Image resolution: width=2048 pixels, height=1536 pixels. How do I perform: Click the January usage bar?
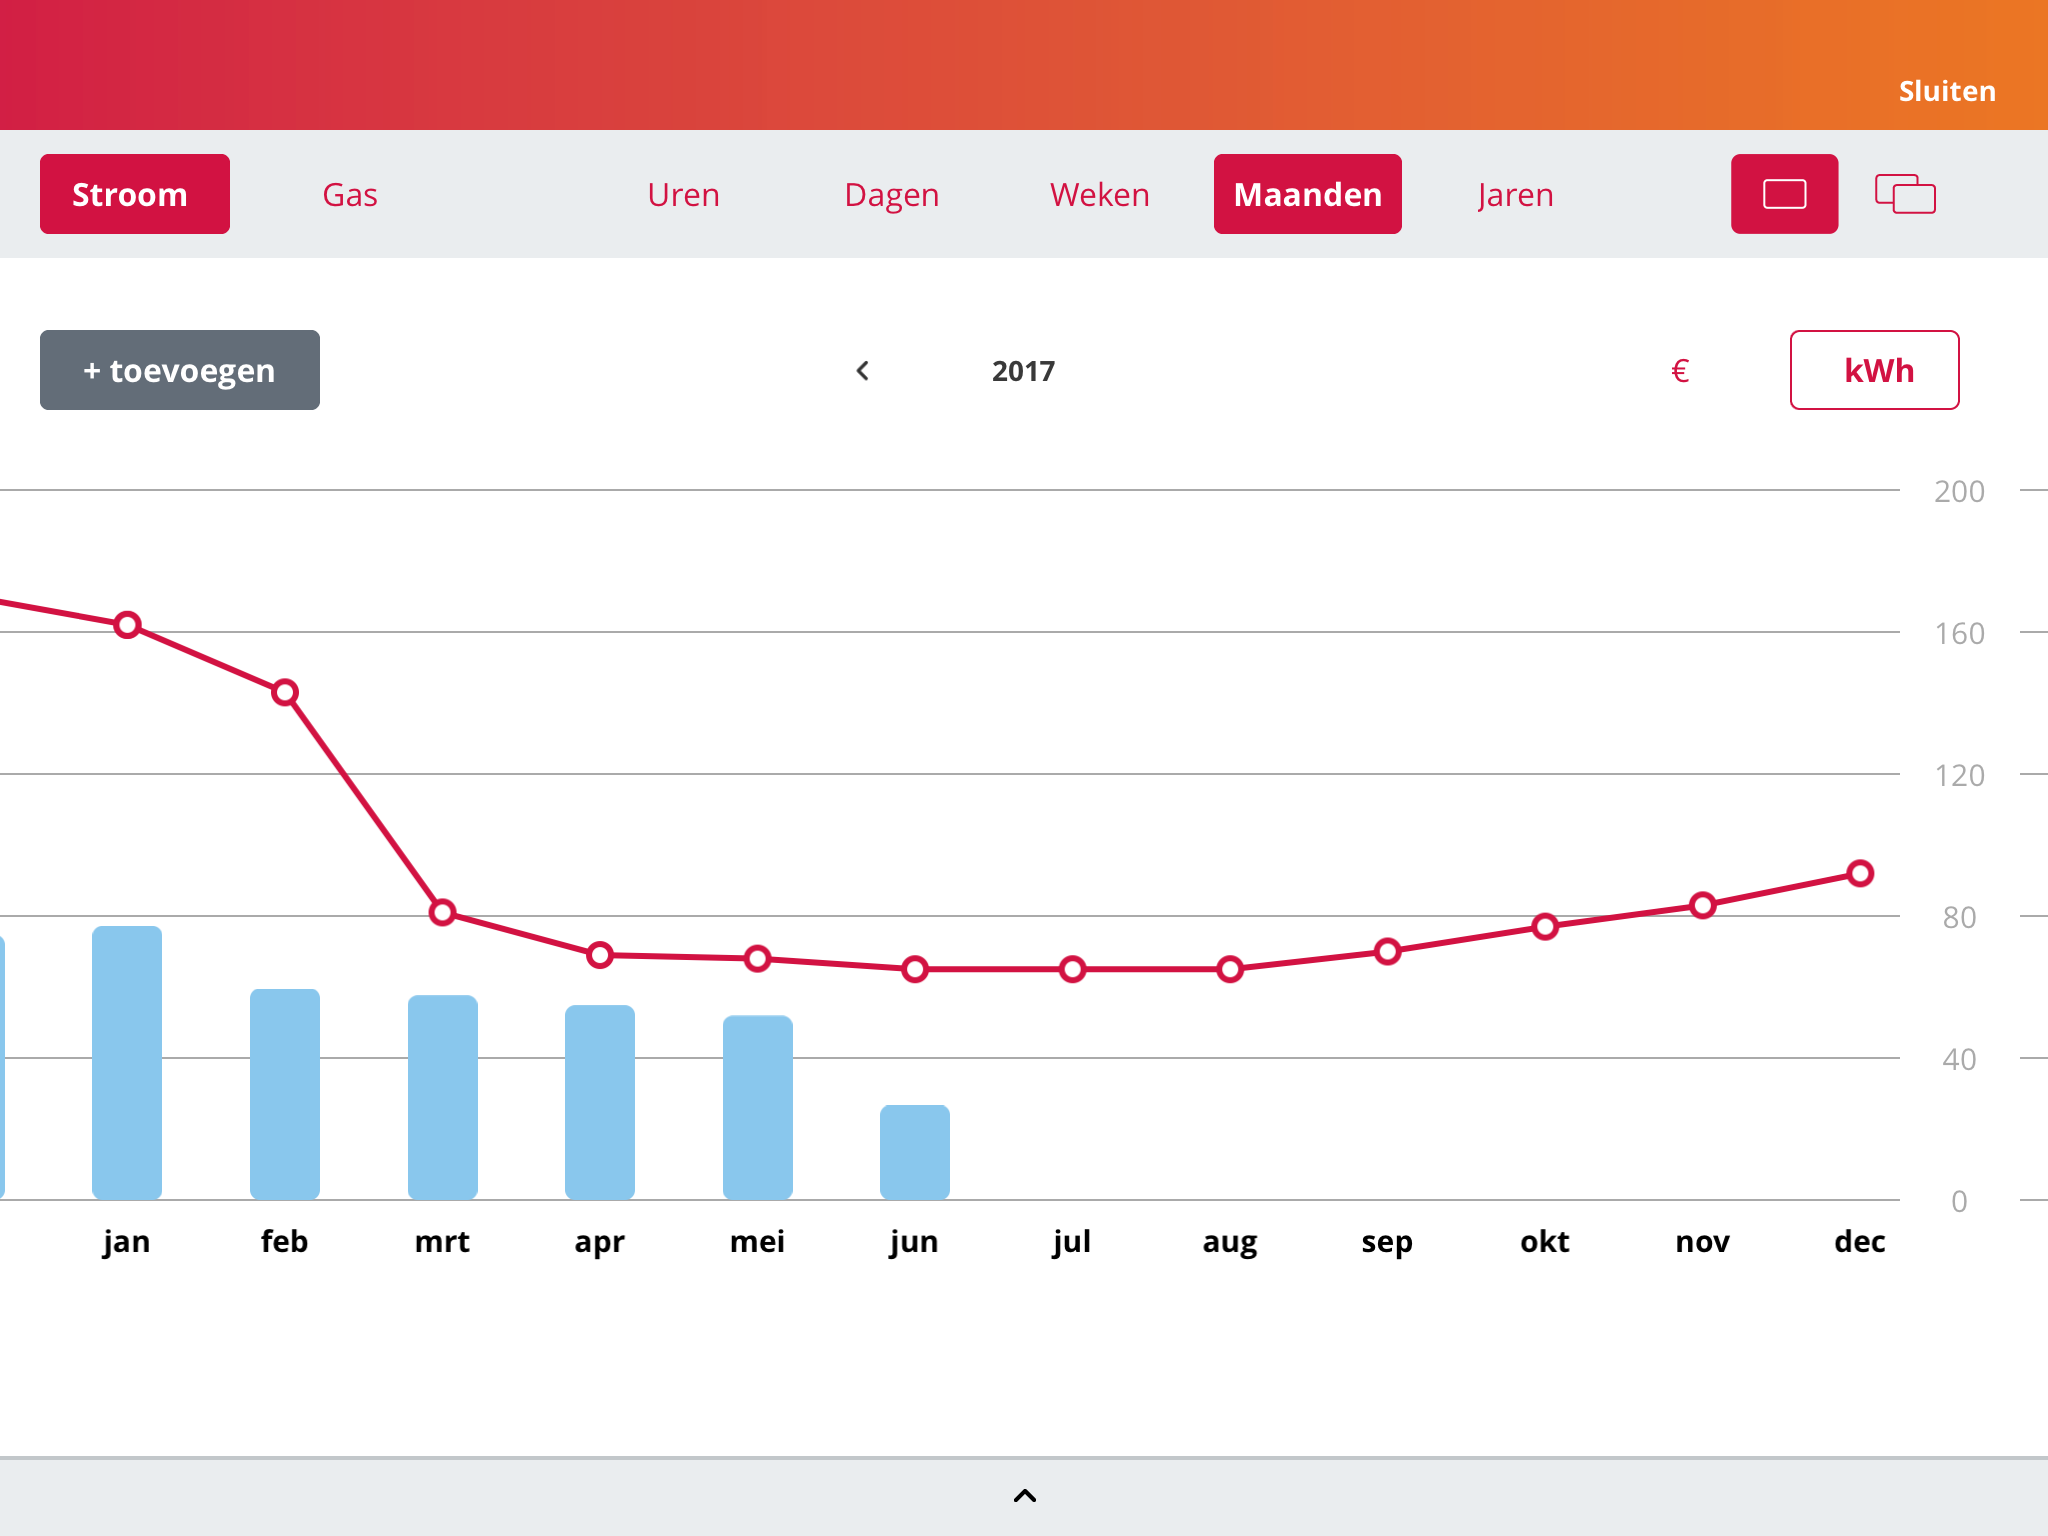127,1062
